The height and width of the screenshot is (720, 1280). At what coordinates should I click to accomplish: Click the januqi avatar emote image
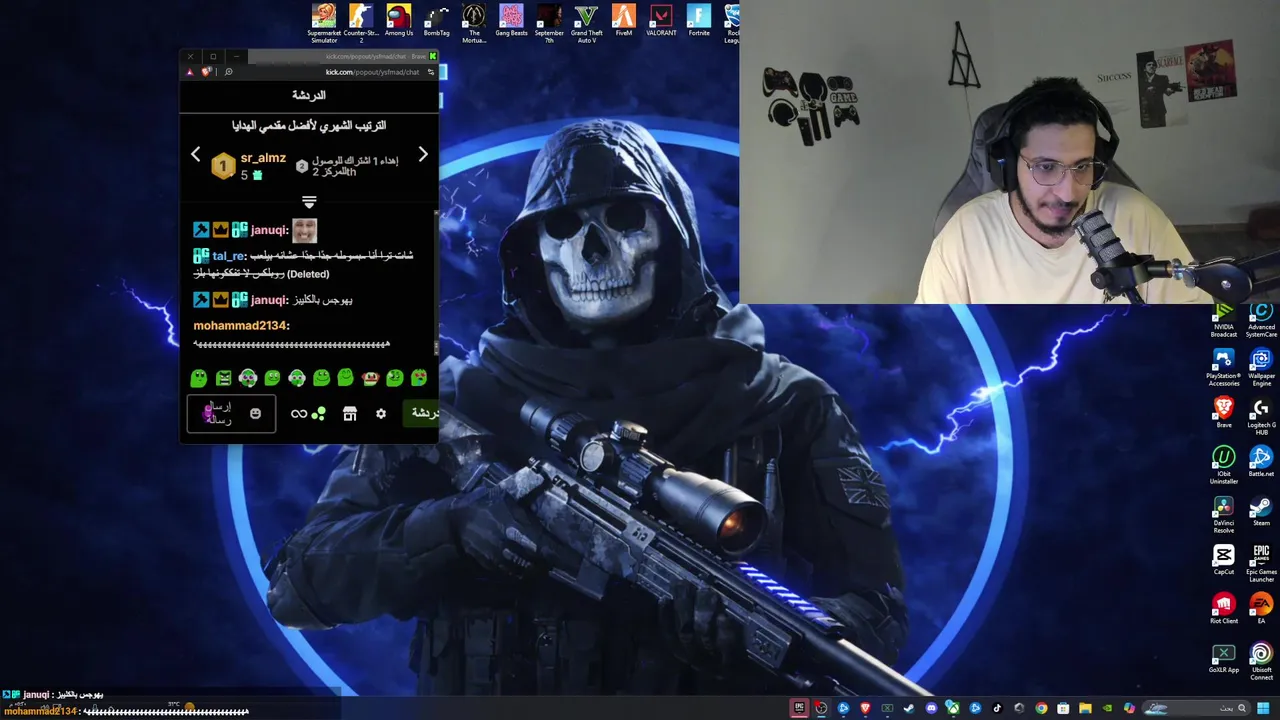[x=304, y=231]
